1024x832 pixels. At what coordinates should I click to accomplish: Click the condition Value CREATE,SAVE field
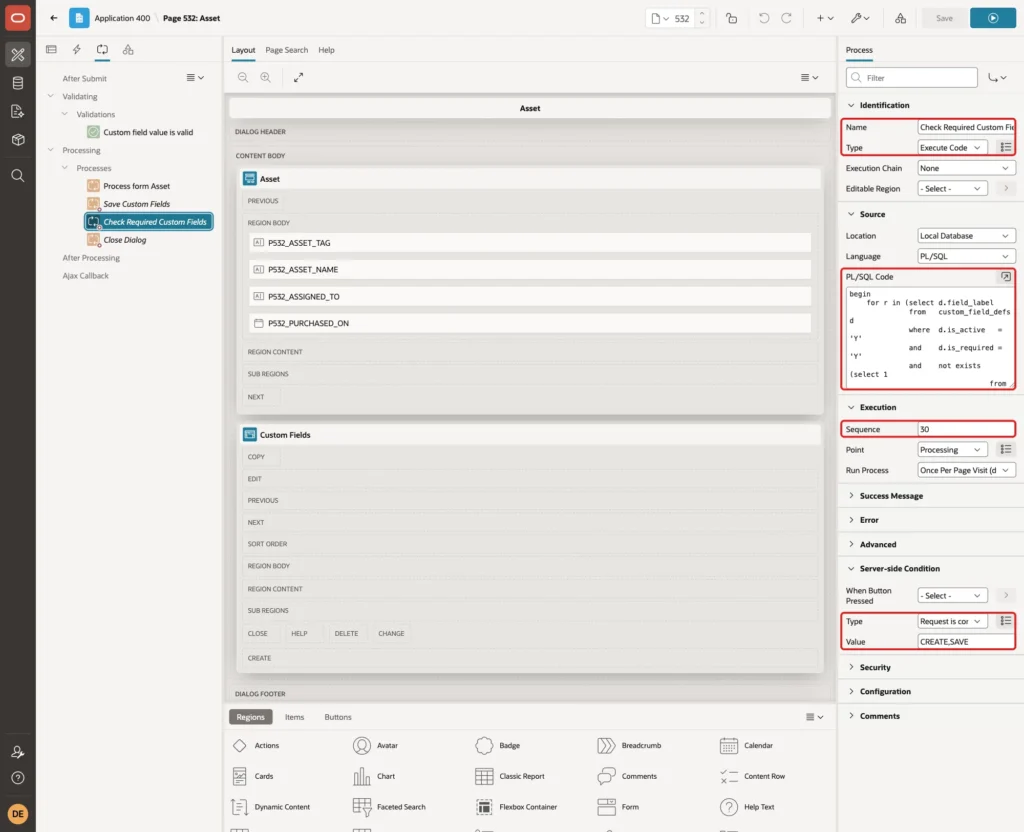966,642
